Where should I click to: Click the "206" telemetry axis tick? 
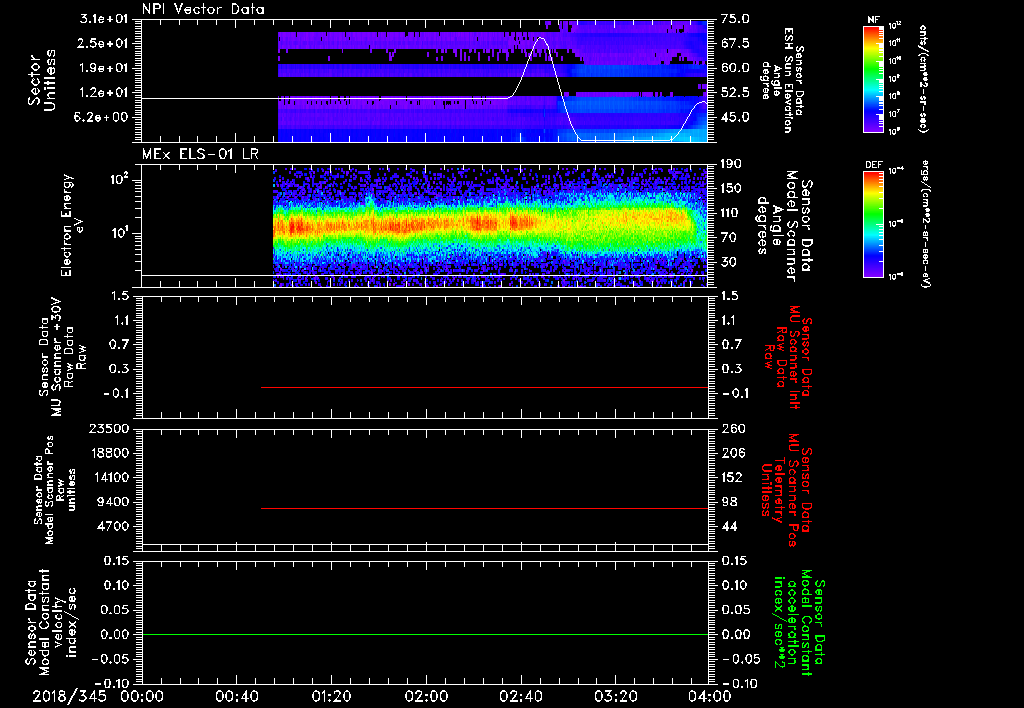731,453
